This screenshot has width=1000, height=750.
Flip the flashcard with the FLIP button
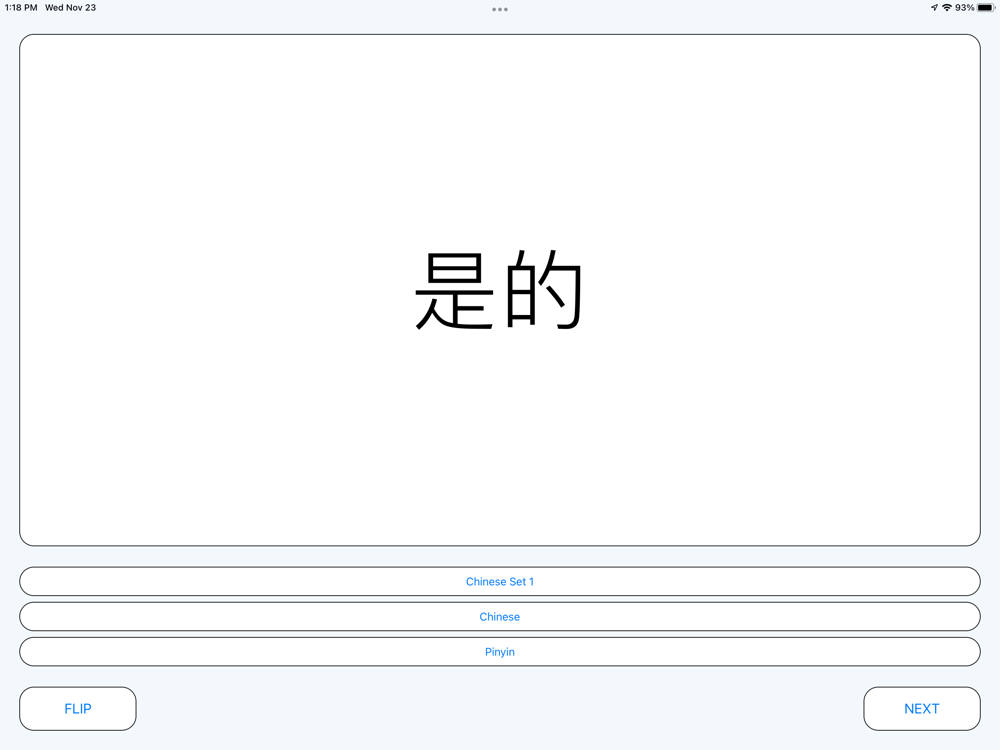(78, 709)
